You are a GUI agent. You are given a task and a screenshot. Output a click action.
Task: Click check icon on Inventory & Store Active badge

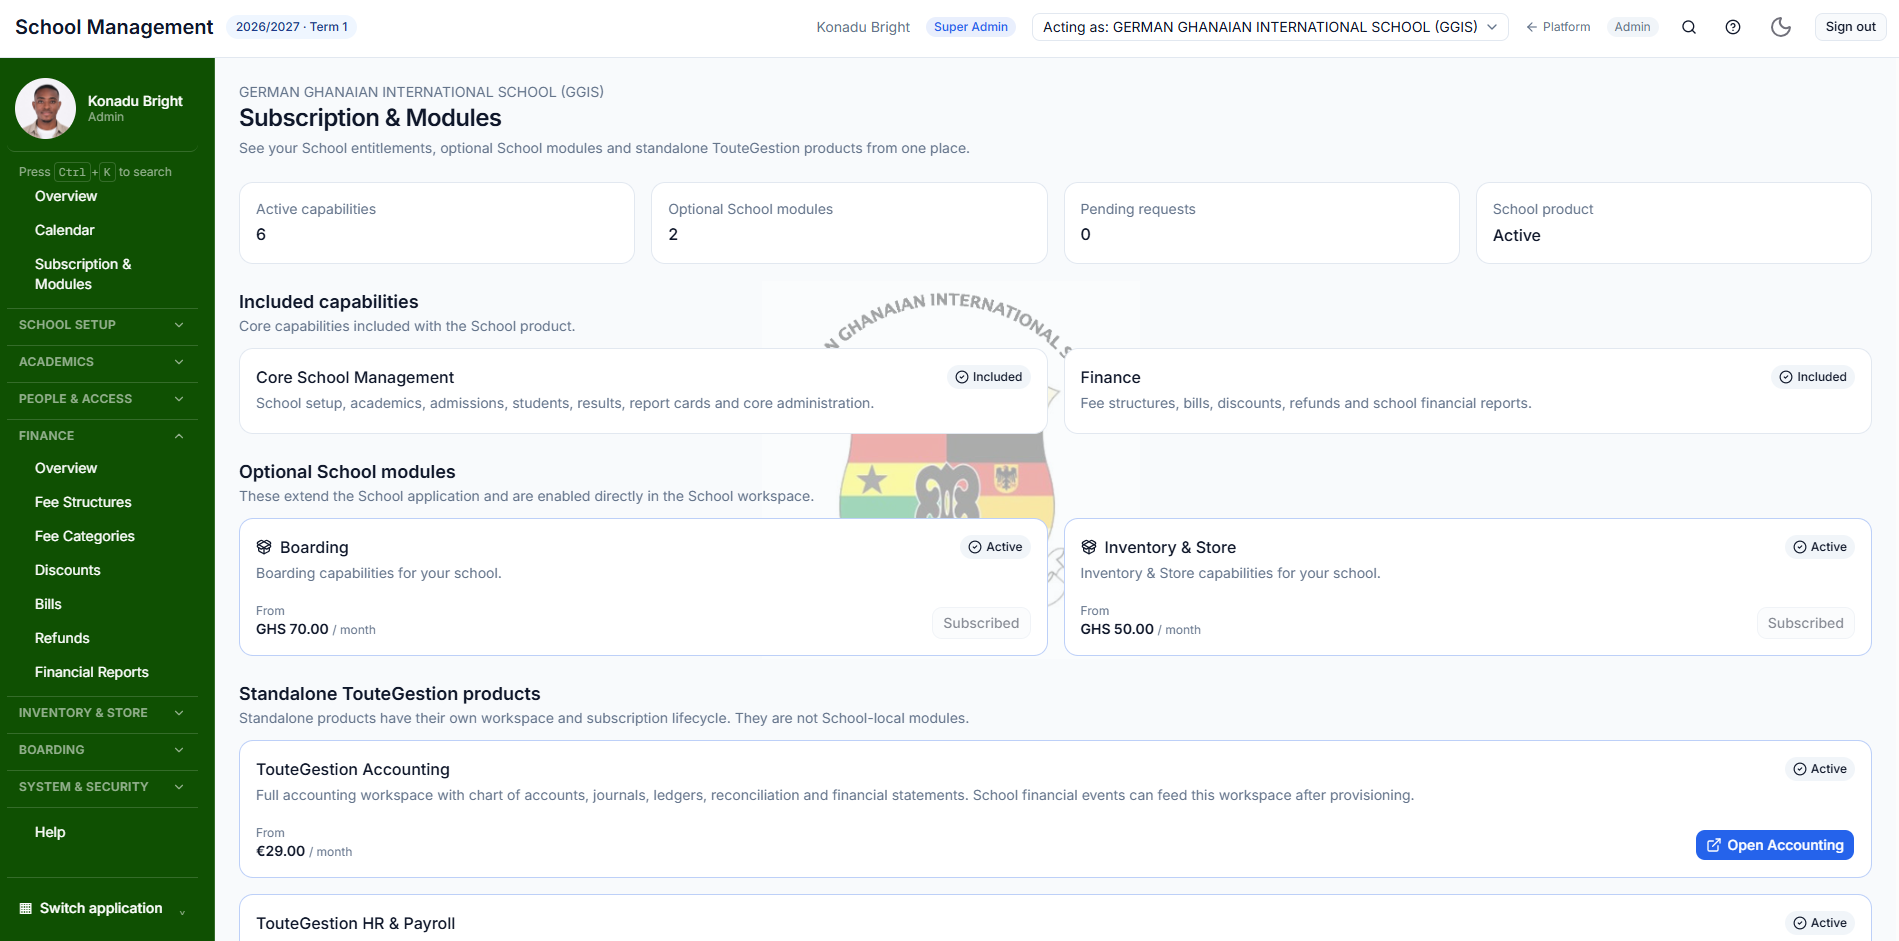tap(1800, 547)
